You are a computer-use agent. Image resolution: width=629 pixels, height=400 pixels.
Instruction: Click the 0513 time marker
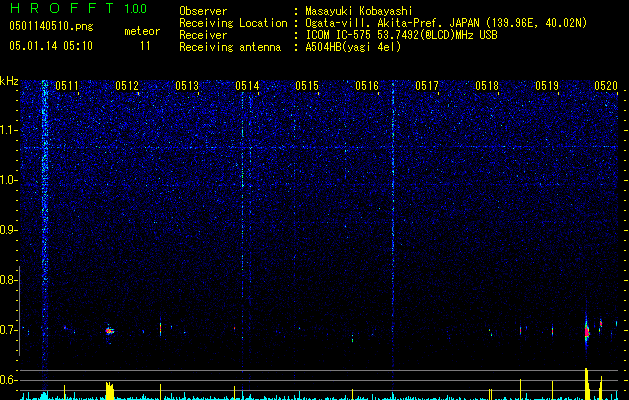(x=187, y=86)
